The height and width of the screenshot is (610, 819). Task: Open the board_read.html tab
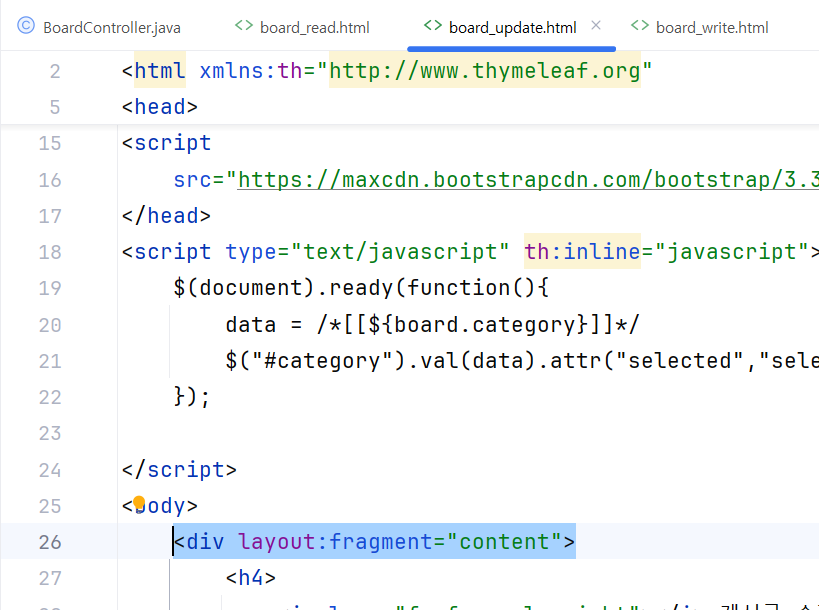click(302, 27)
